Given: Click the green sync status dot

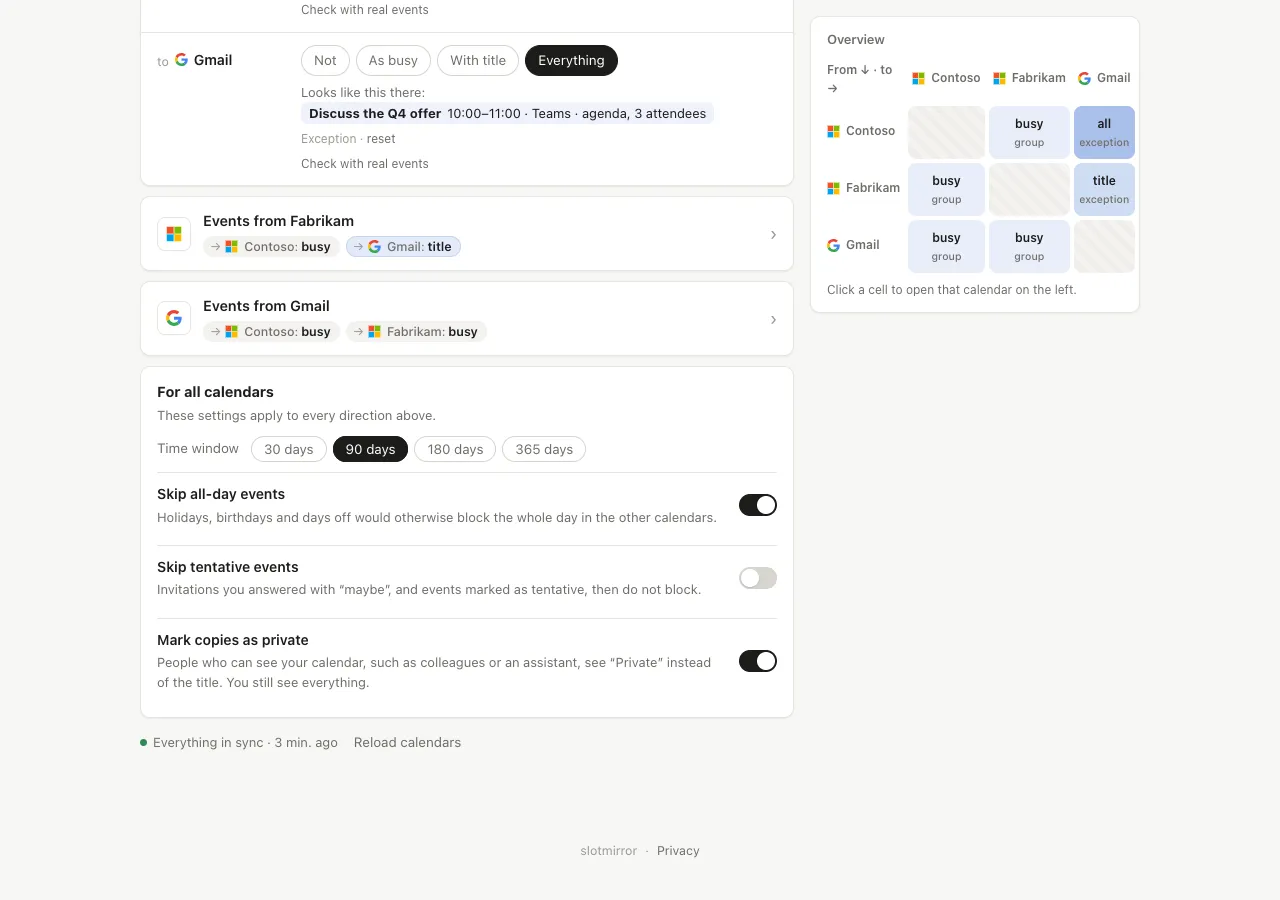Looking at the screenshot, I should coord(144,743).
